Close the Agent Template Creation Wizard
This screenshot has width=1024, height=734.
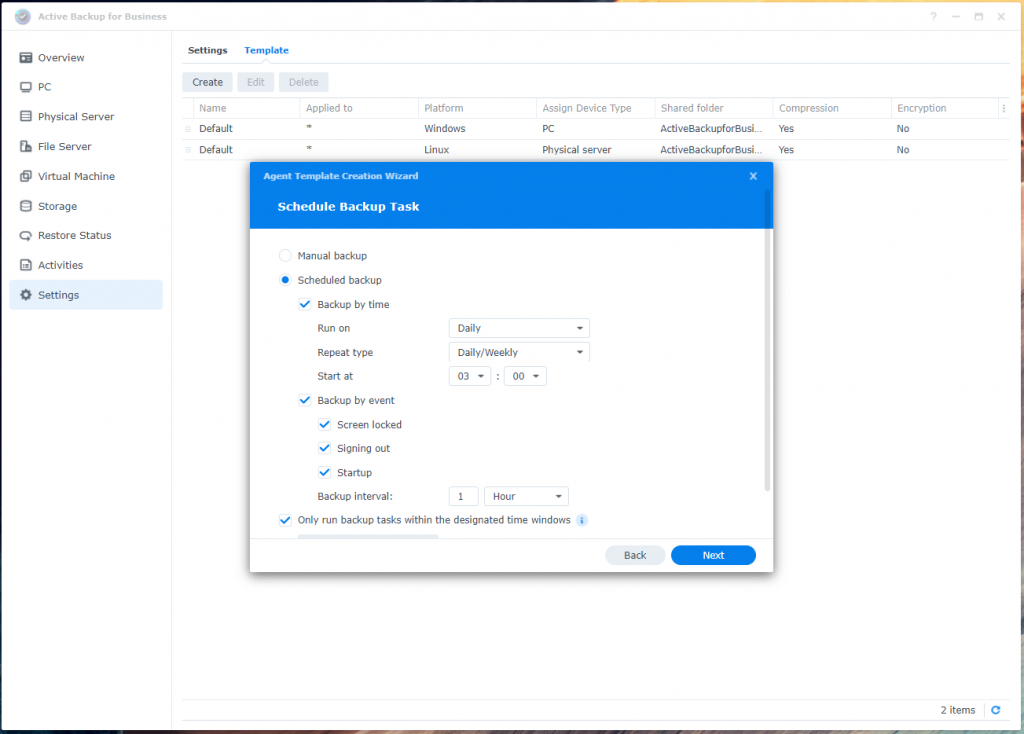click(753, 176)
